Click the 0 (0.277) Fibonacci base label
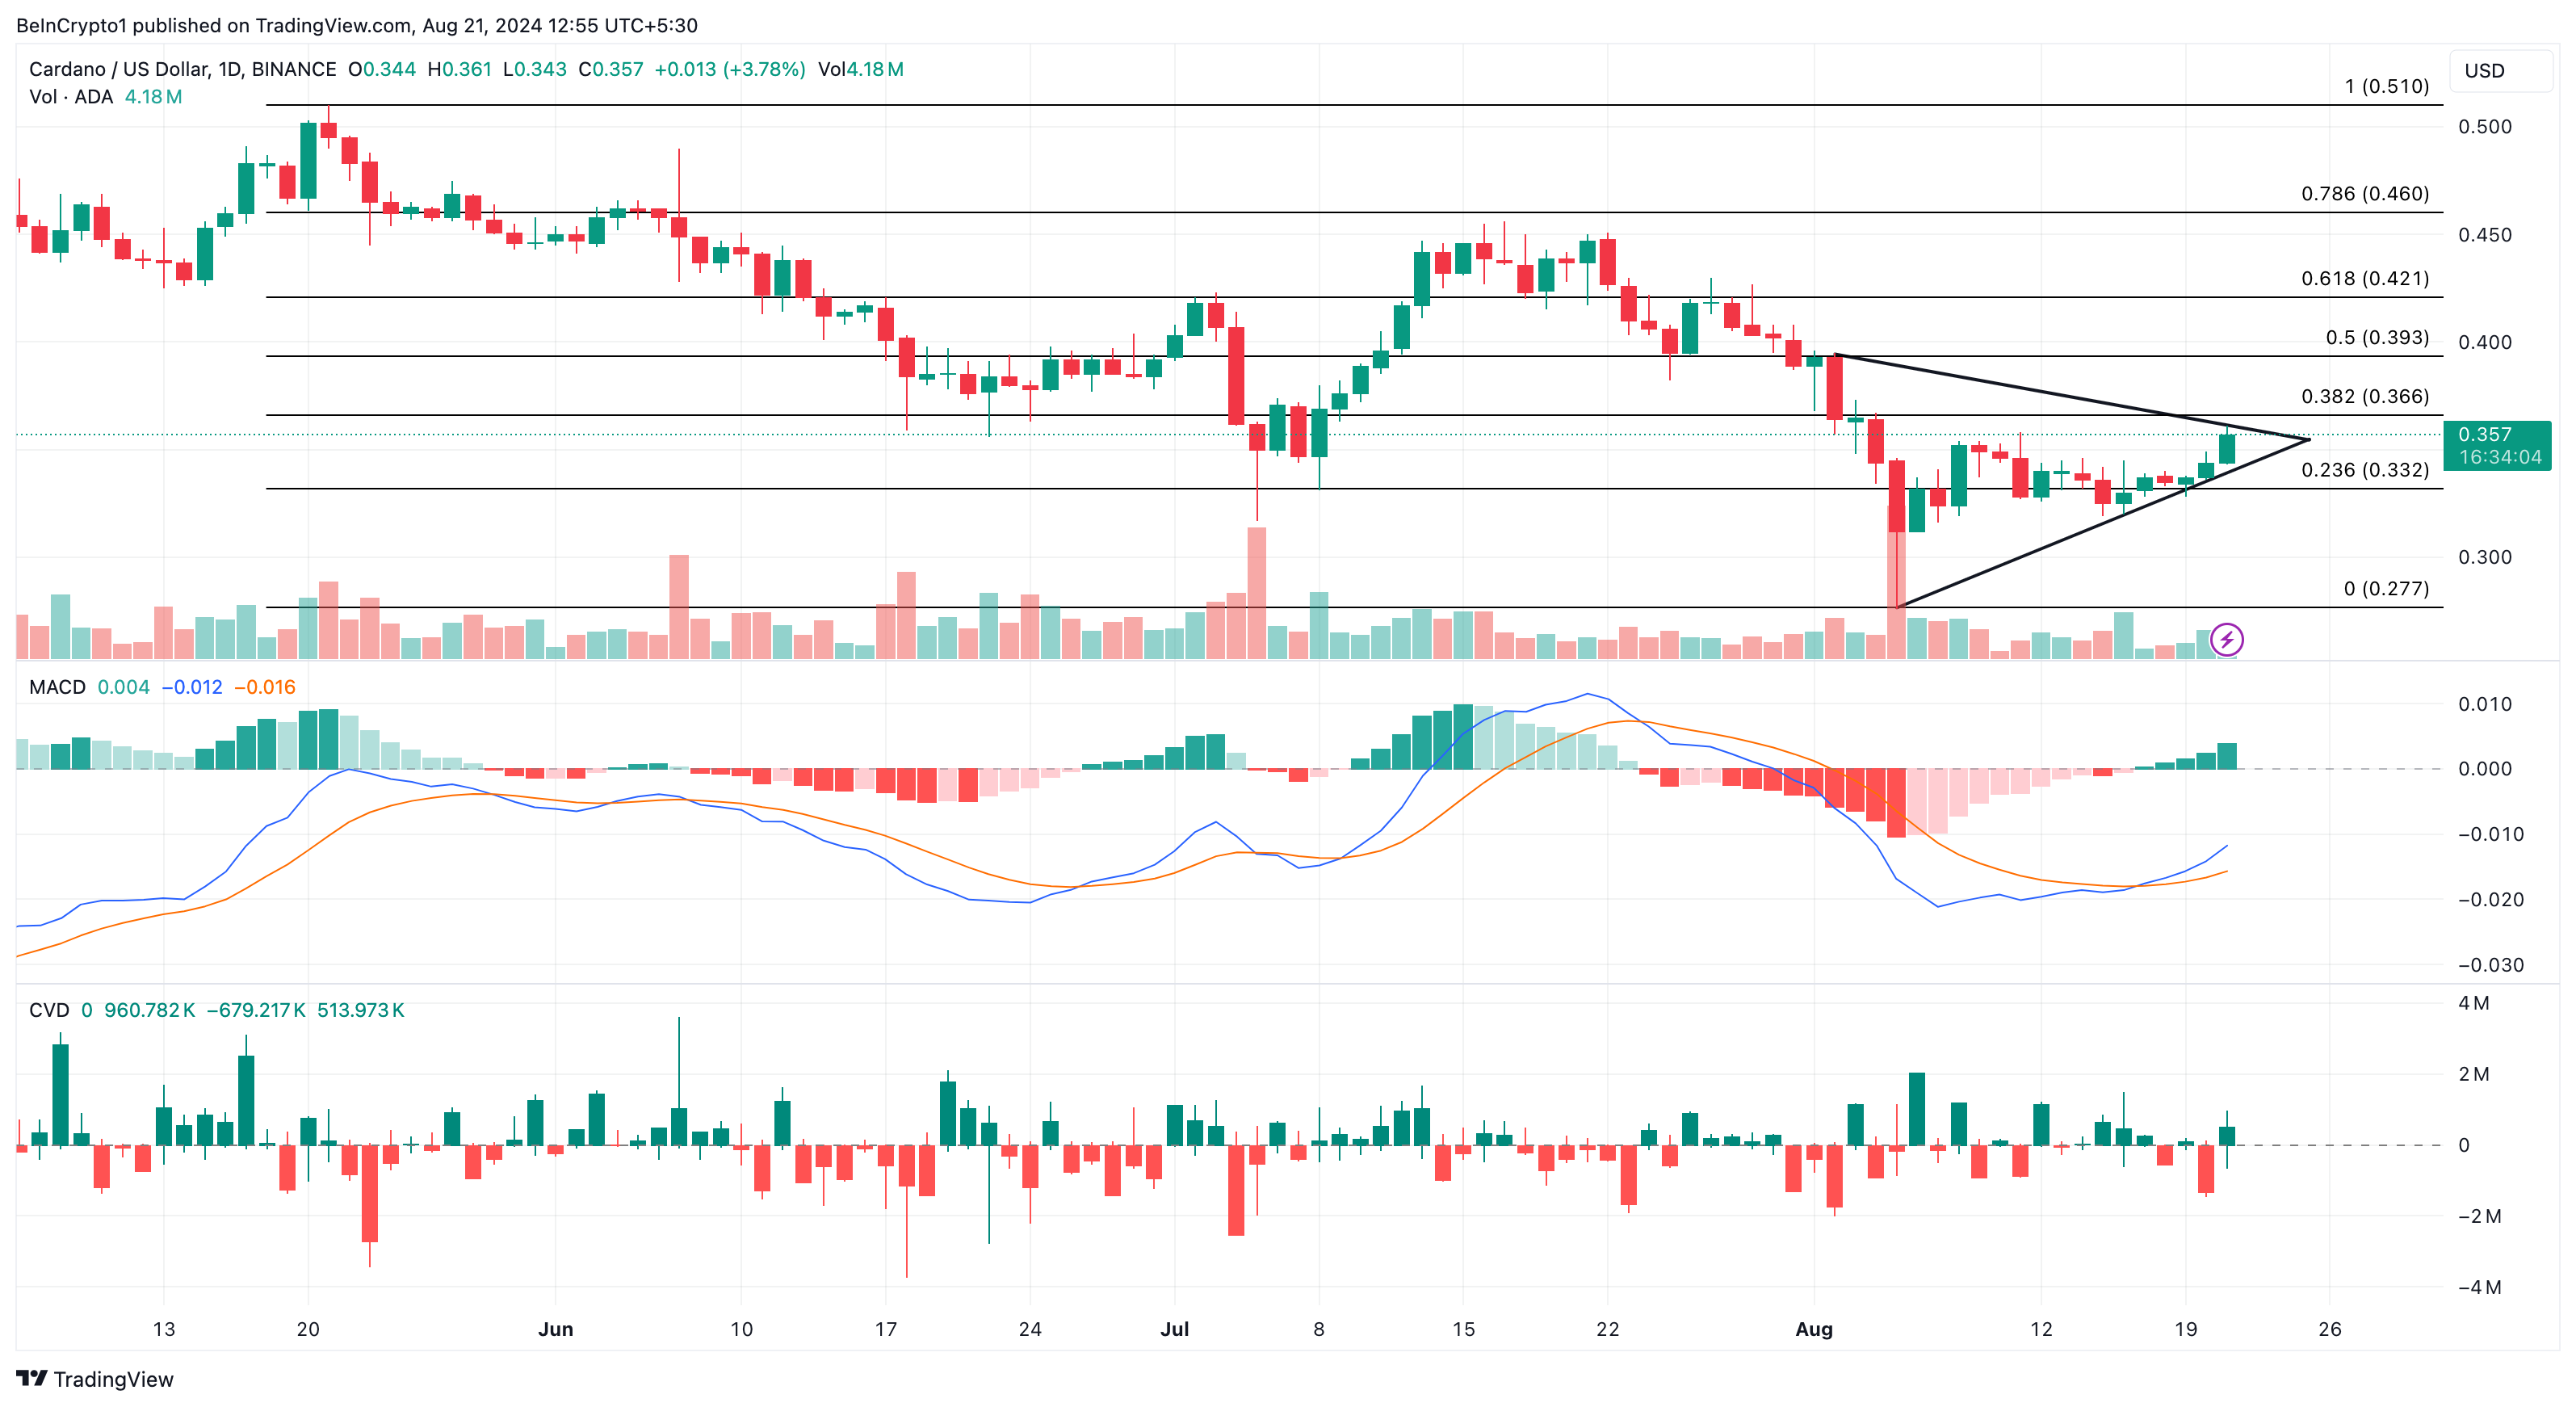 click(x=2386, y=588)
